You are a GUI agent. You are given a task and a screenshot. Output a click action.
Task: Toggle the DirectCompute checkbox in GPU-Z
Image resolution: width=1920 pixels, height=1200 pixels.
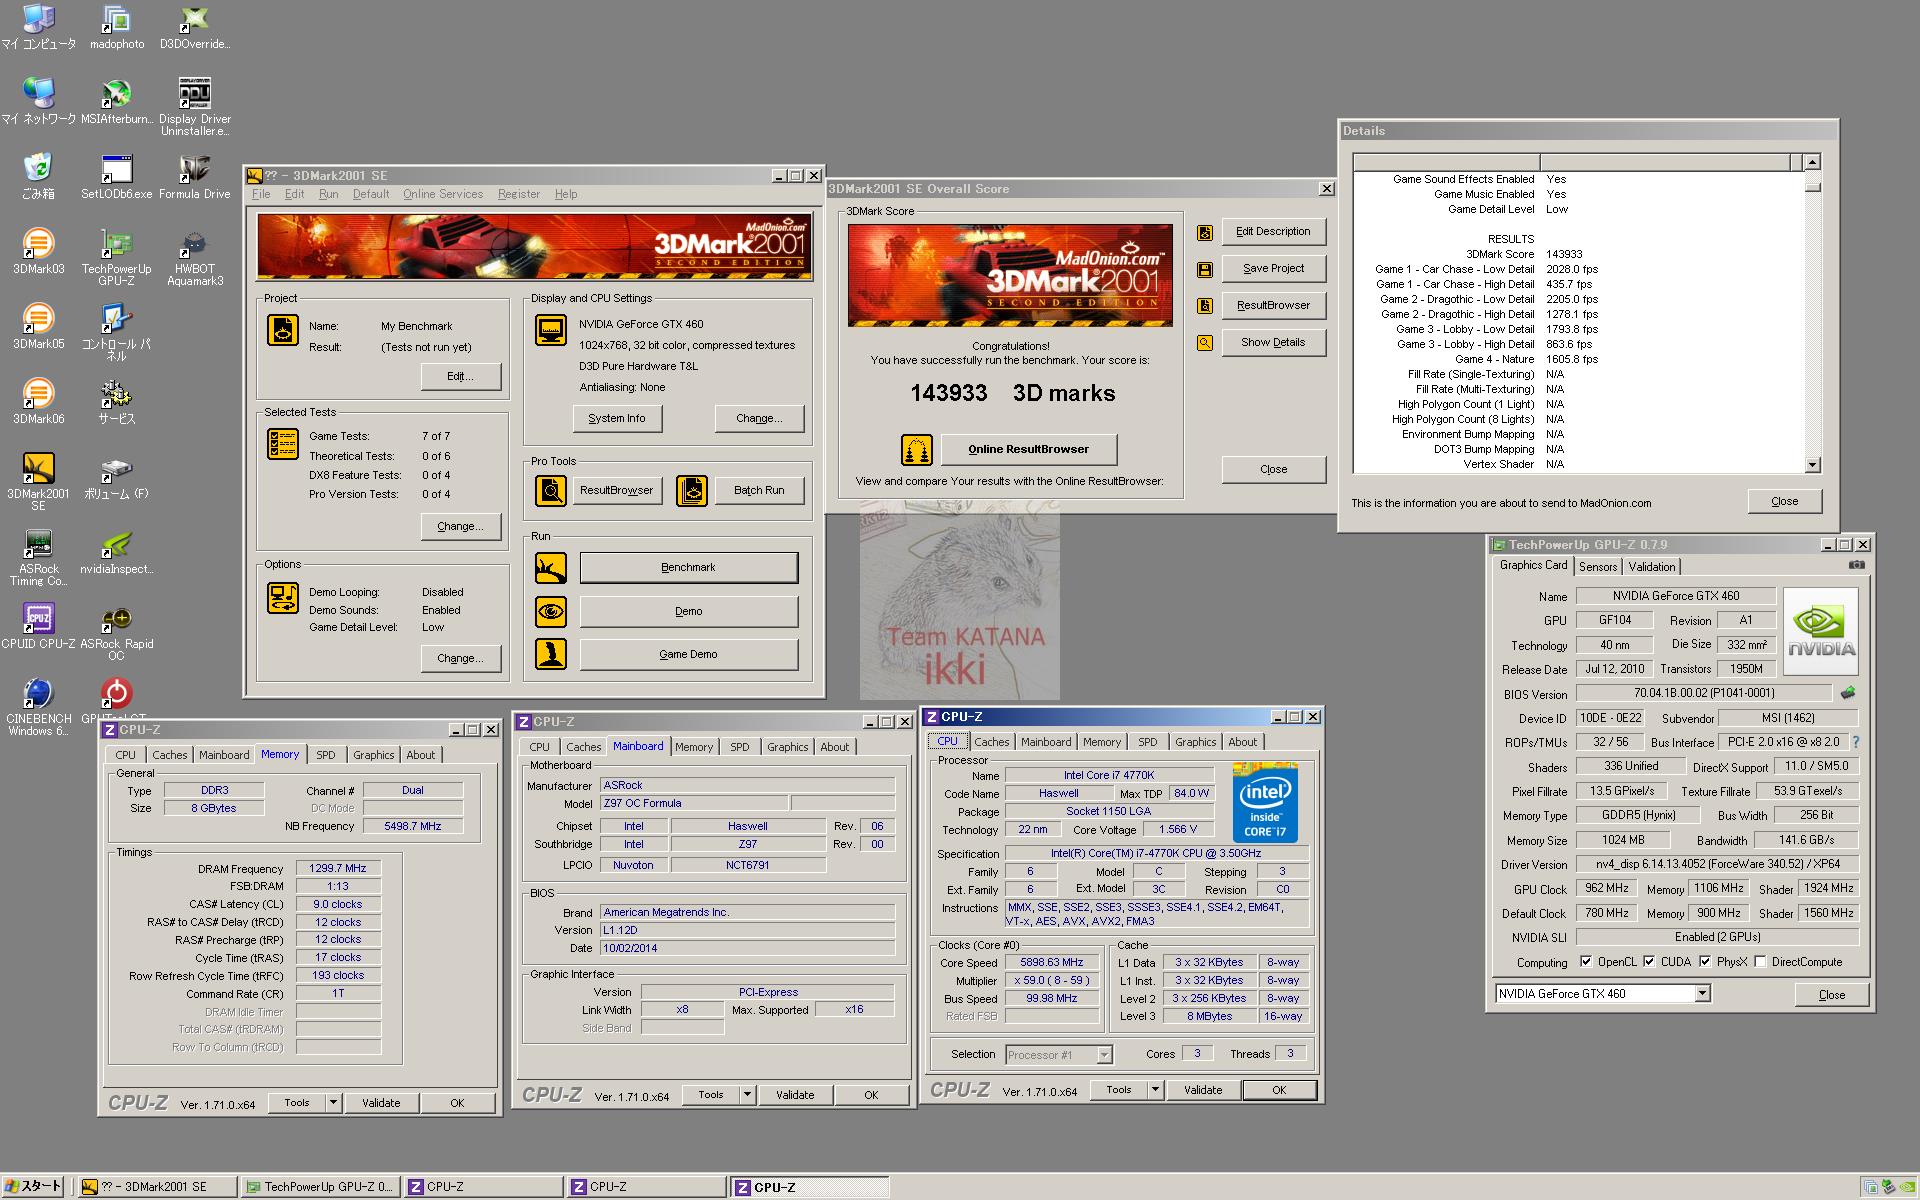point(1760,962)
